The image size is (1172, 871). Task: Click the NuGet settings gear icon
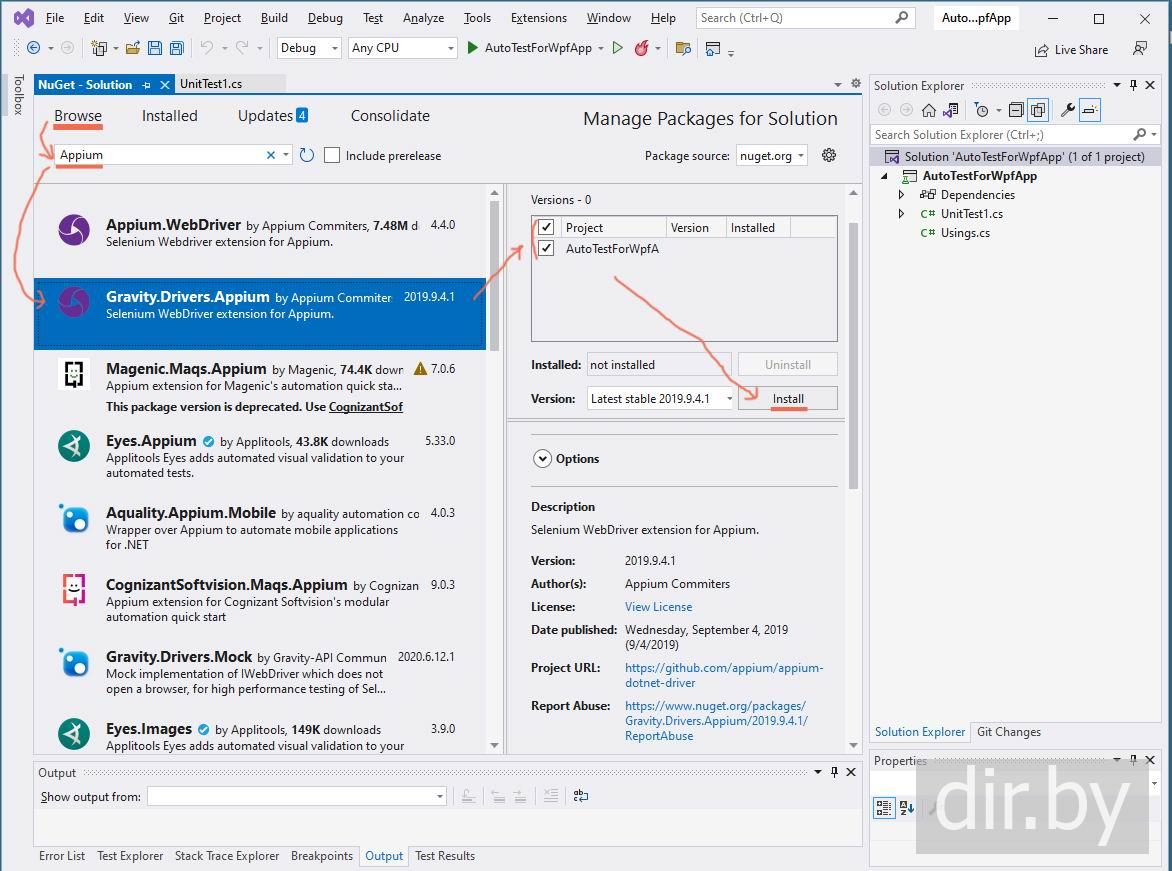click(828, 155)
